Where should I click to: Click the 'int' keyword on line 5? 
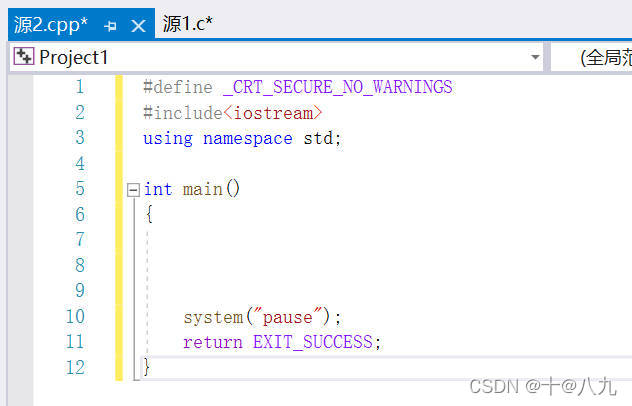coord(158,189)
